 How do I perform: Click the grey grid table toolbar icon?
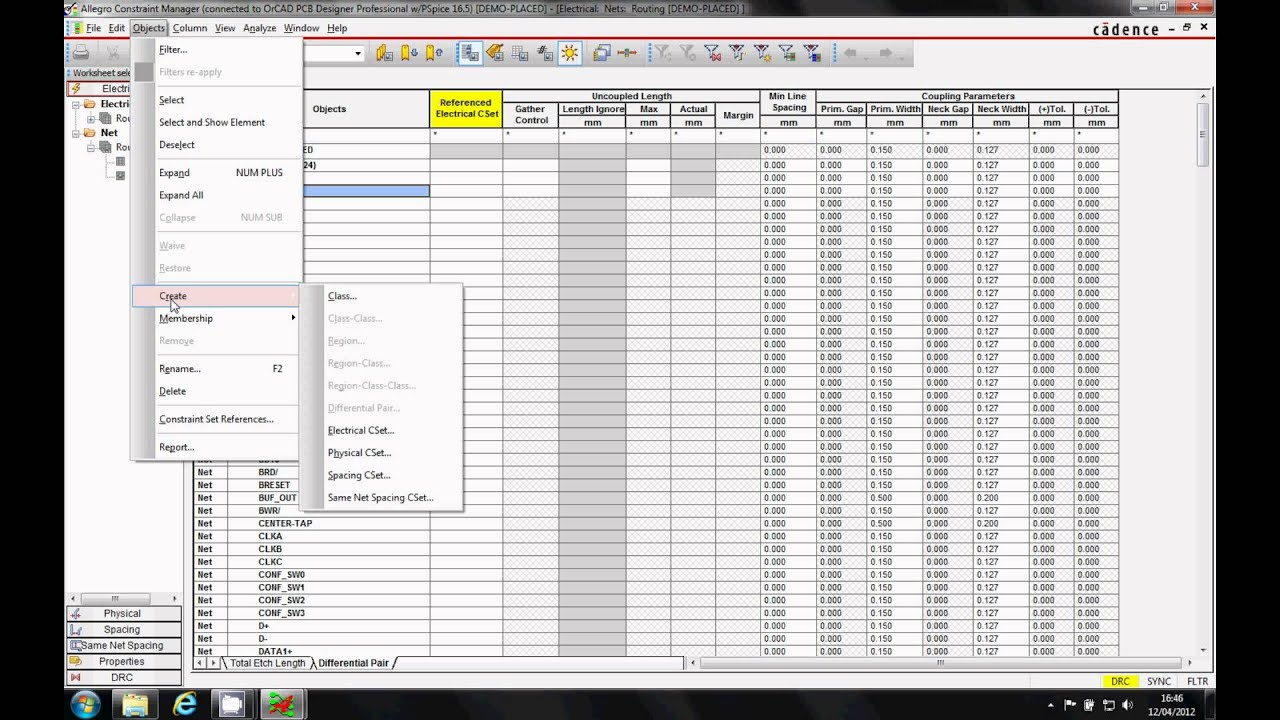click(x=520, y=53)
